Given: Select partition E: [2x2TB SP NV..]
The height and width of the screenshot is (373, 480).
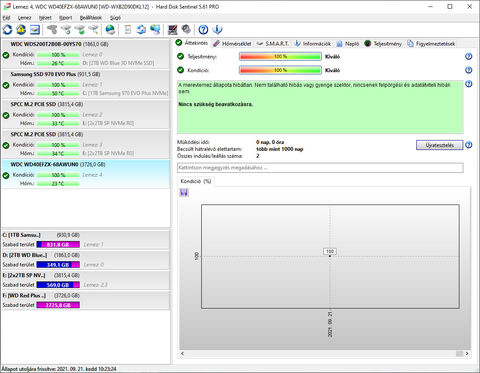Looking at the screenshot, I should pyautogui.click(x=85, y=280).
